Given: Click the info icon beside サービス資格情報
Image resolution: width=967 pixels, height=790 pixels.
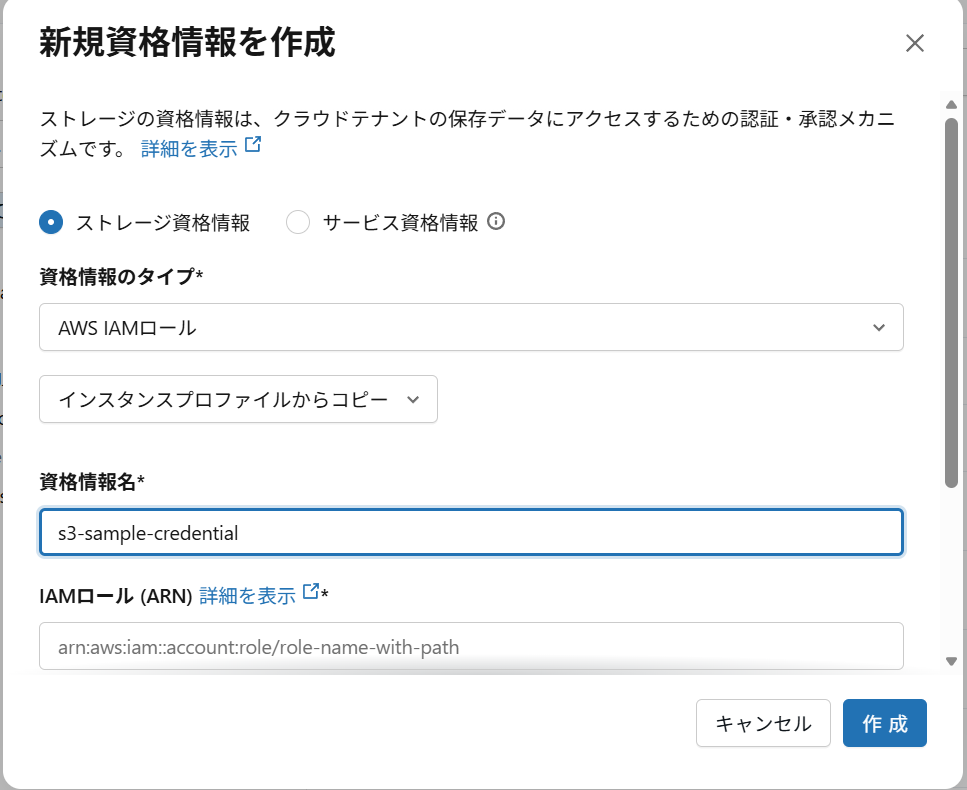Looking at the screenshot, I should pyautogui.click(x=496, y=221).
